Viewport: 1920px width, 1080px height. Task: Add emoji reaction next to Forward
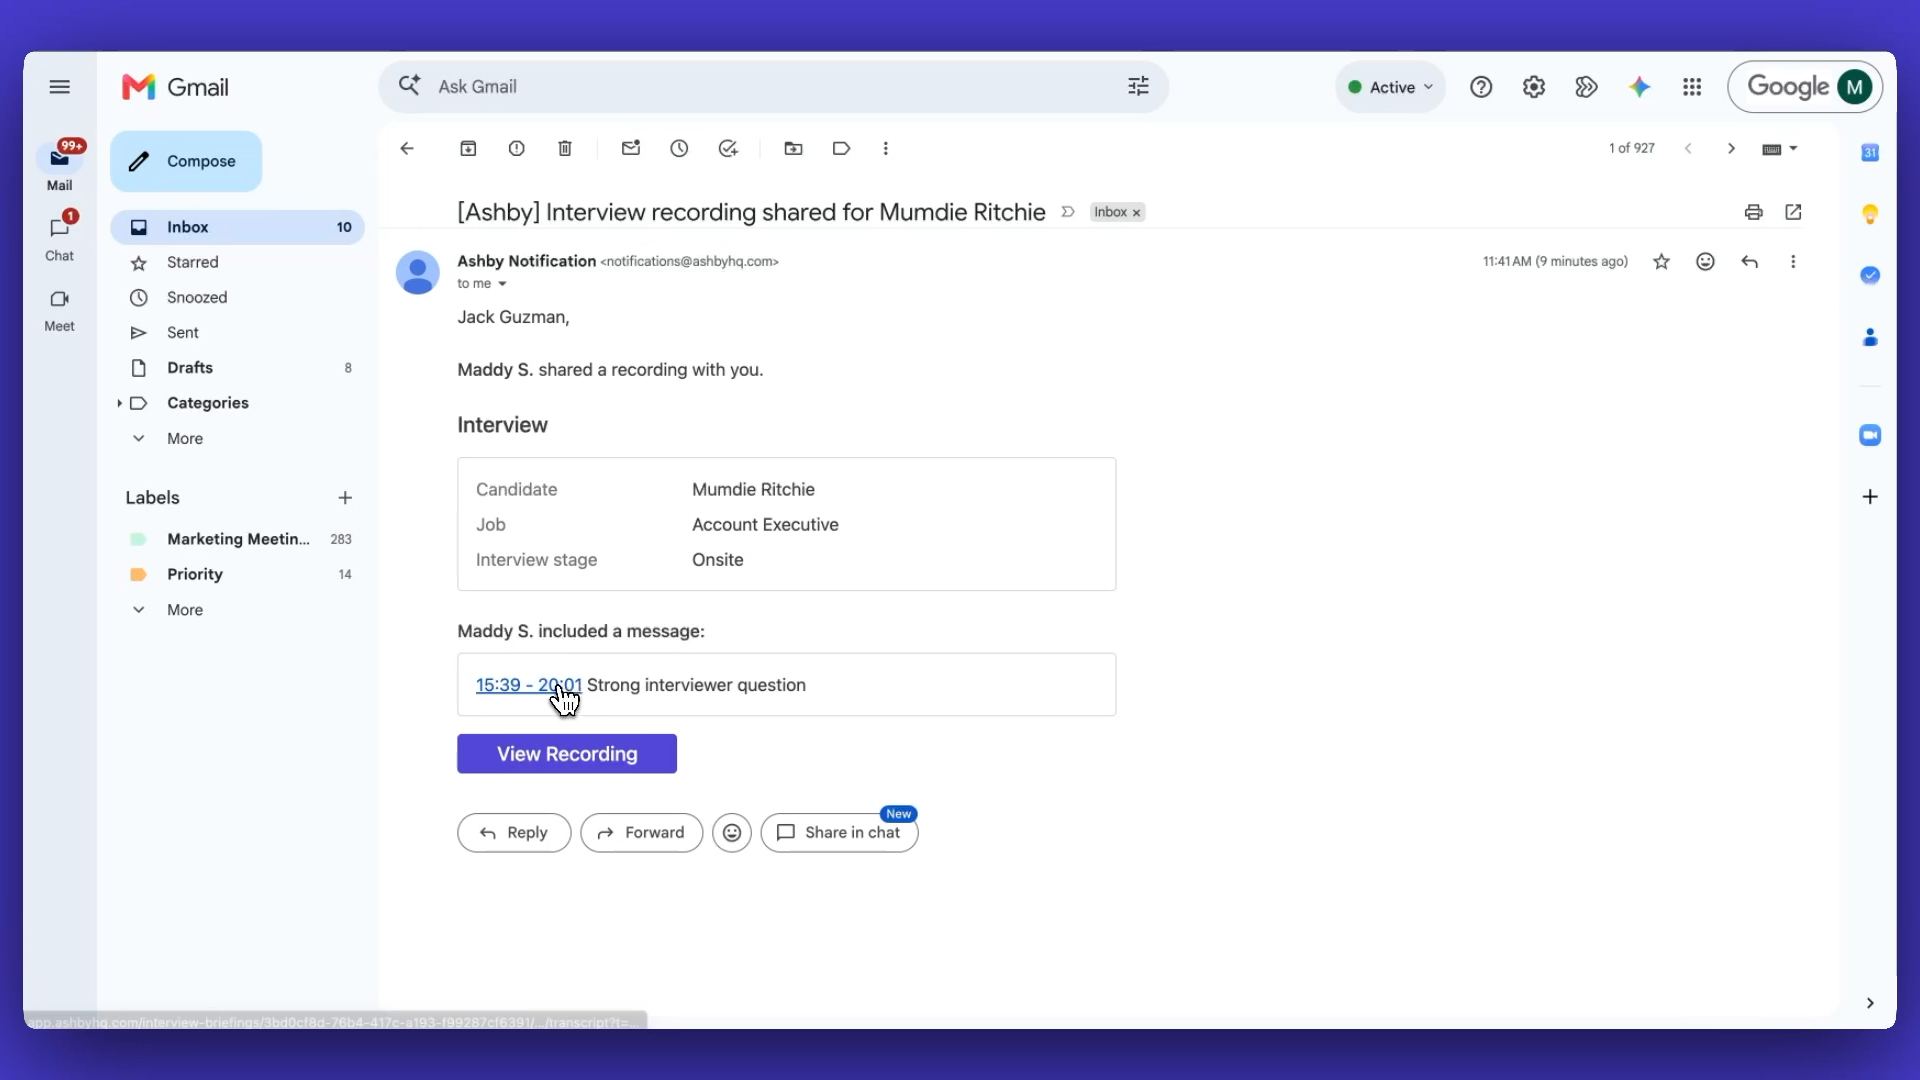coord(732,833)
